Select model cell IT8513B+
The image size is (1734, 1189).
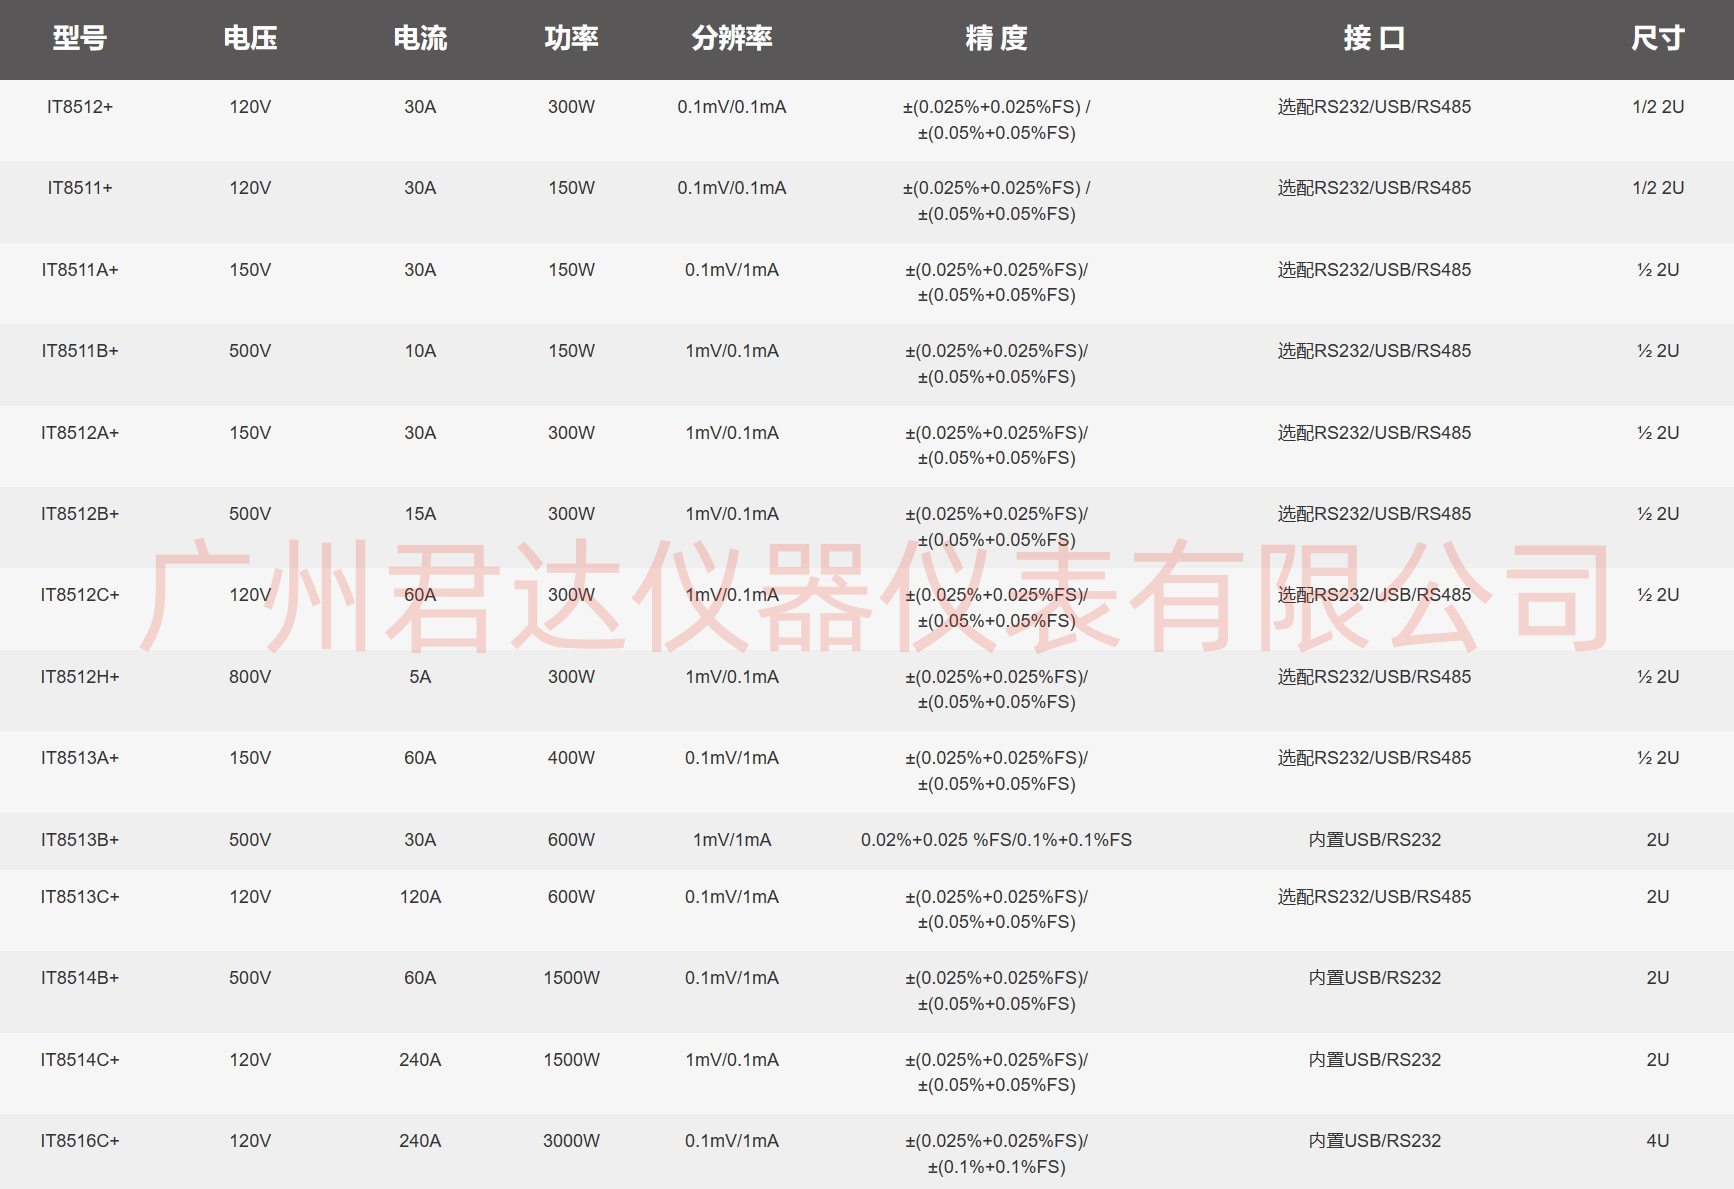[80, 840]
